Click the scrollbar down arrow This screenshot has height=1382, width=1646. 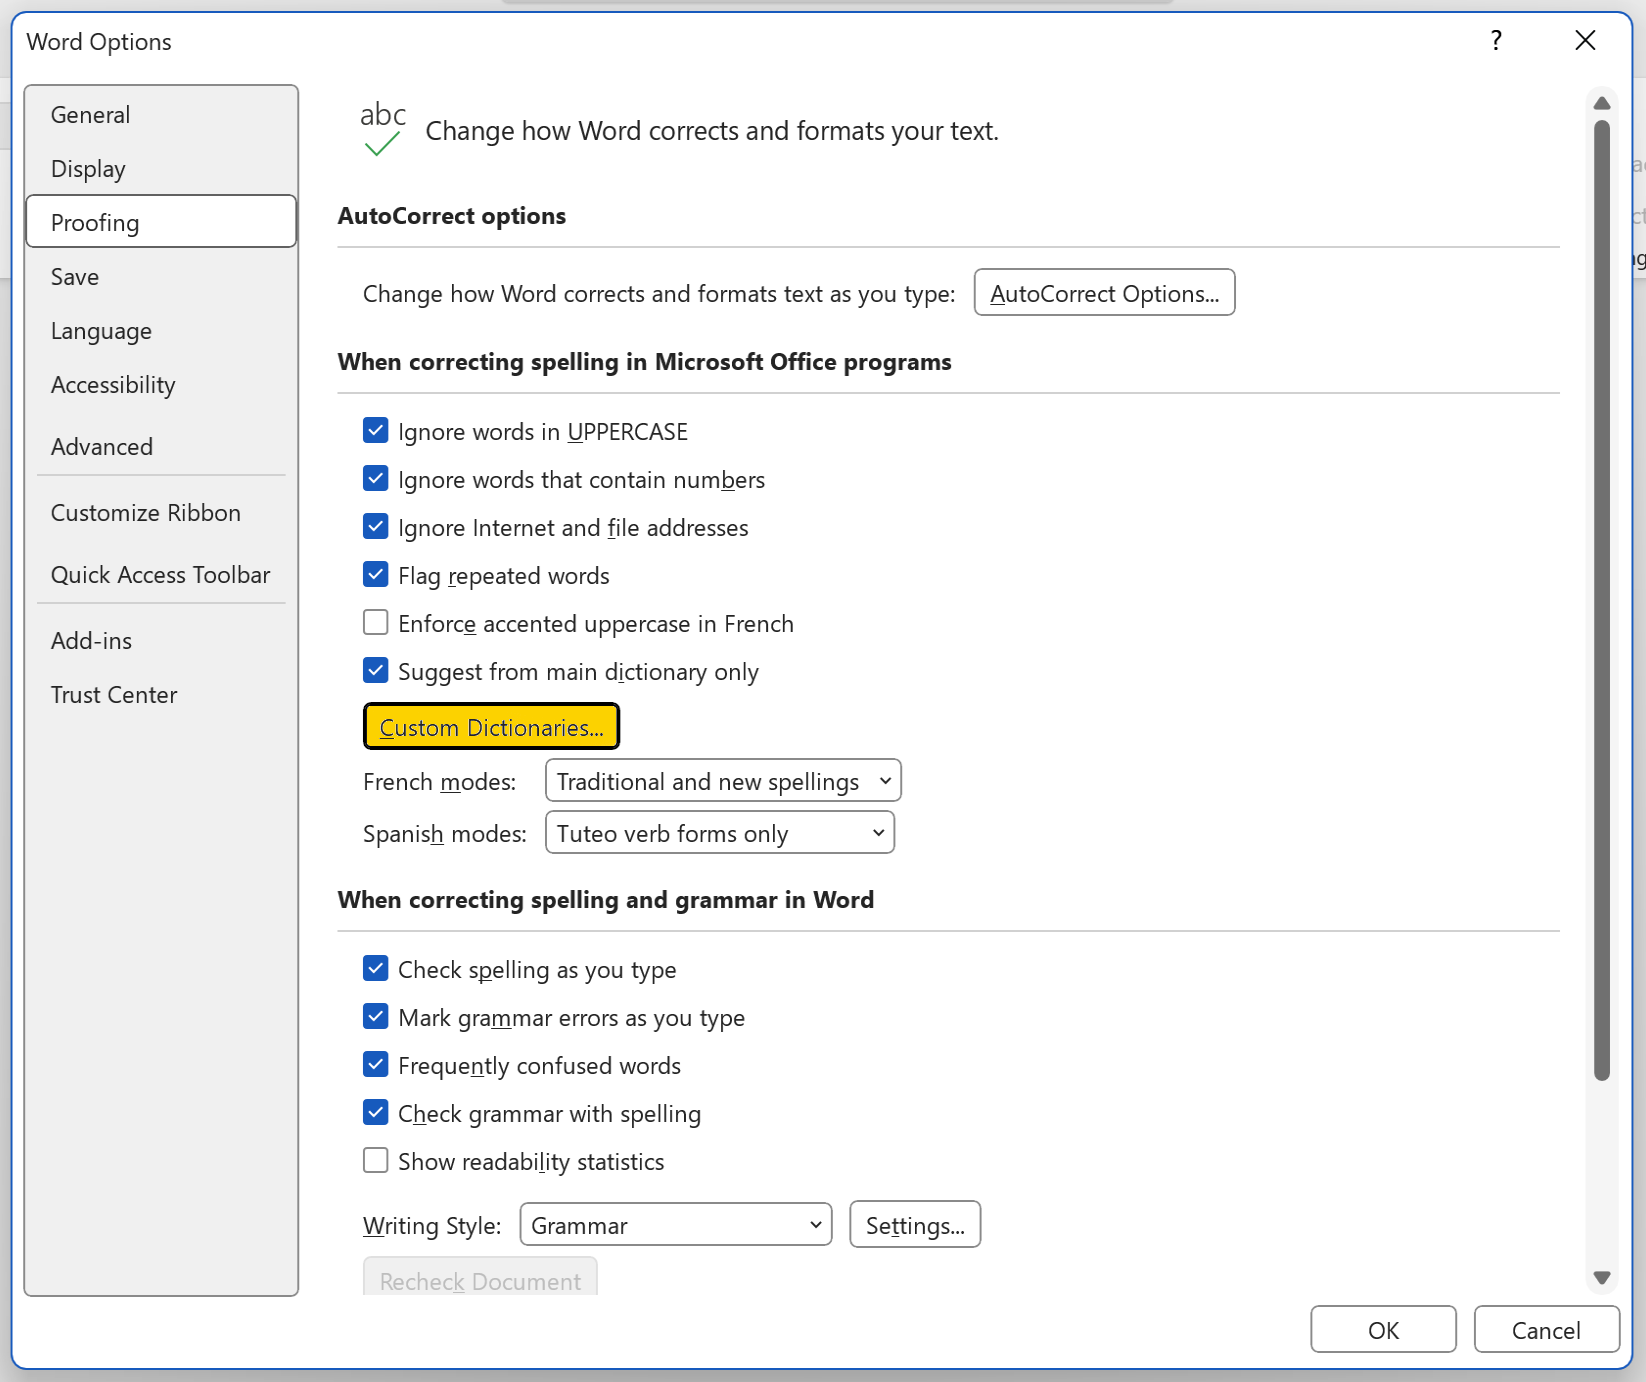click(1602, 1277)
